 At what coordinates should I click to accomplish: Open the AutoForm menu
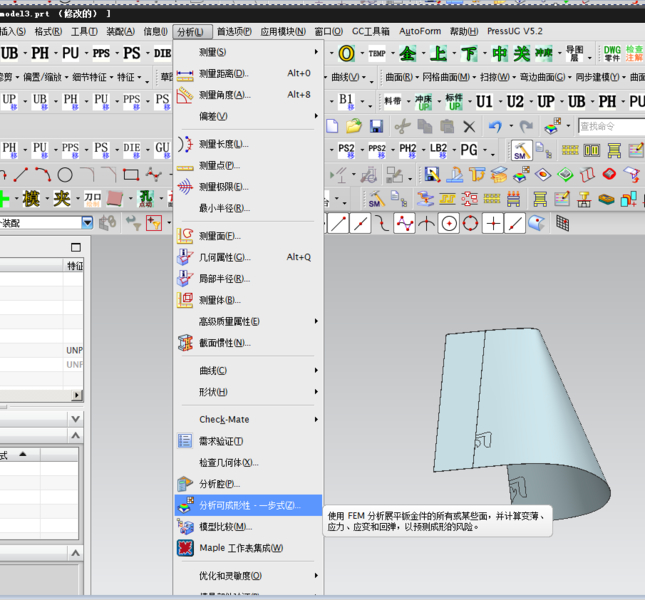420,31
